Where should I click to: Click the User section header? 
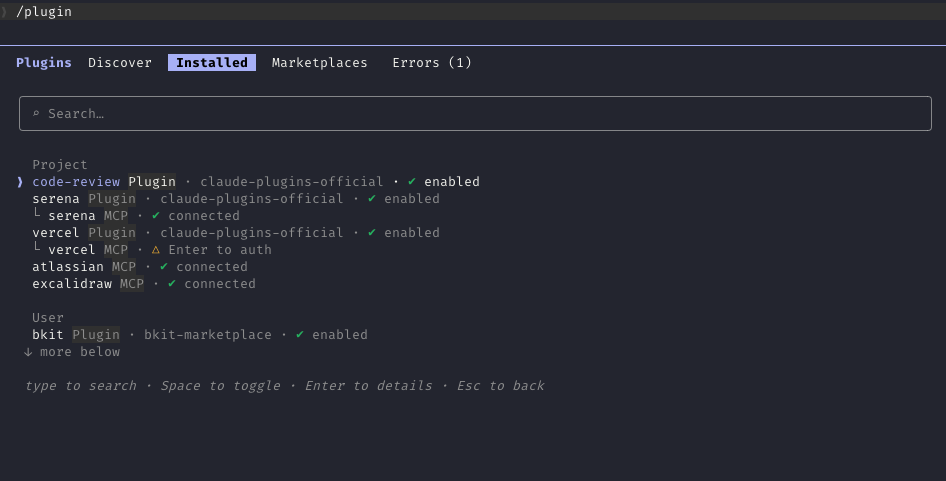(x=48, y=317)
